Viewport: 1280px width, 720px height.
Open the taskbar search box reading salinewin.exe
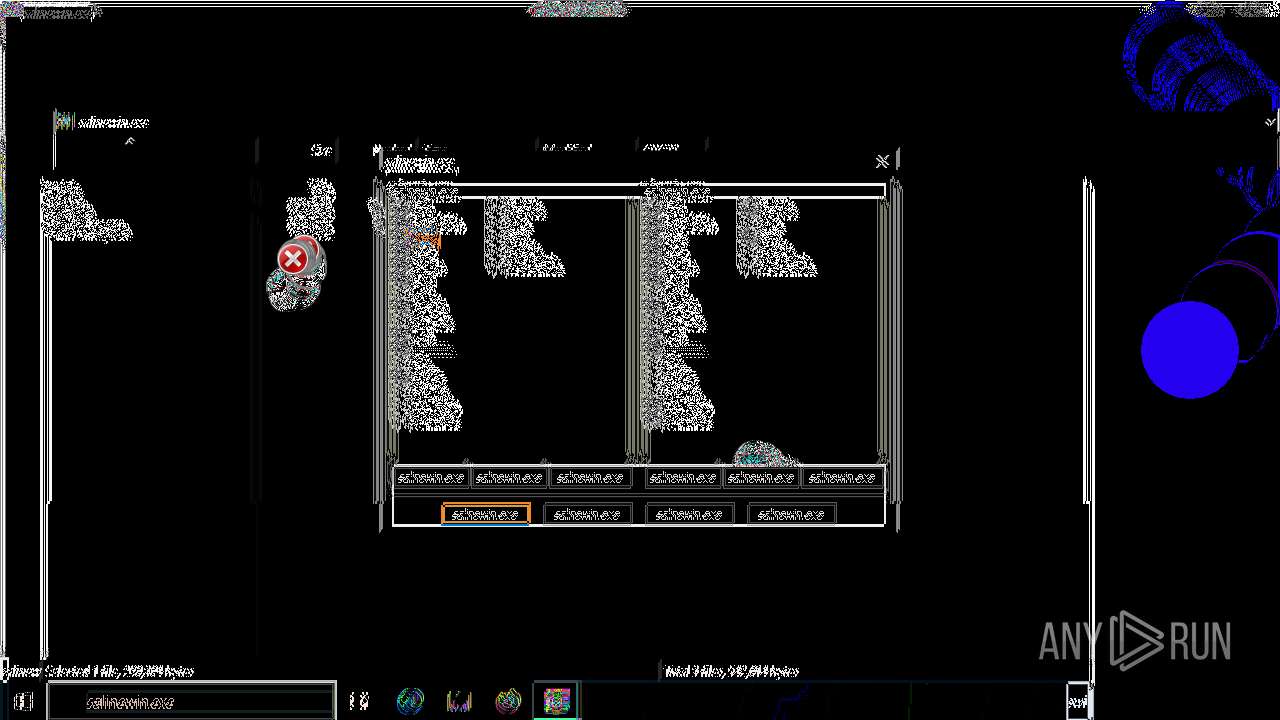tap(191, 701)
